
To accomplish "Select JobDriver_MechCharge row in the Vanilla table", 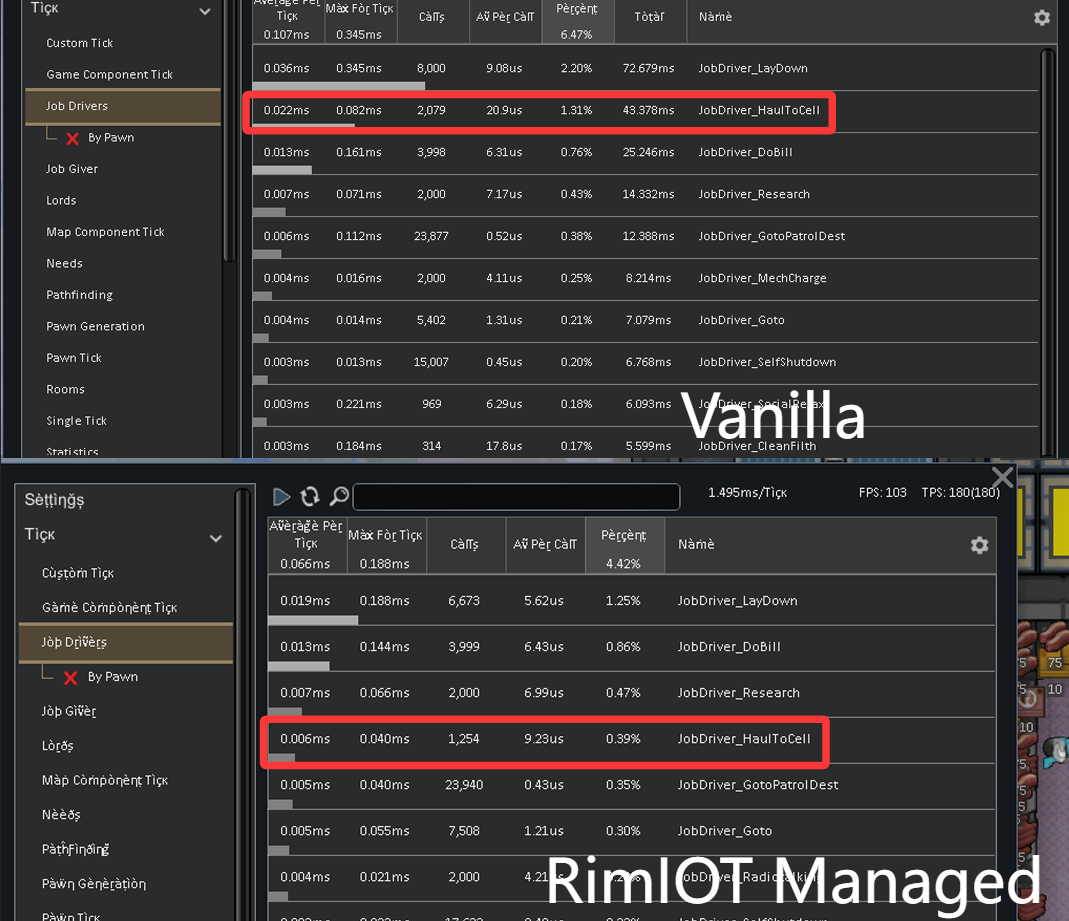I will point(645,279).
